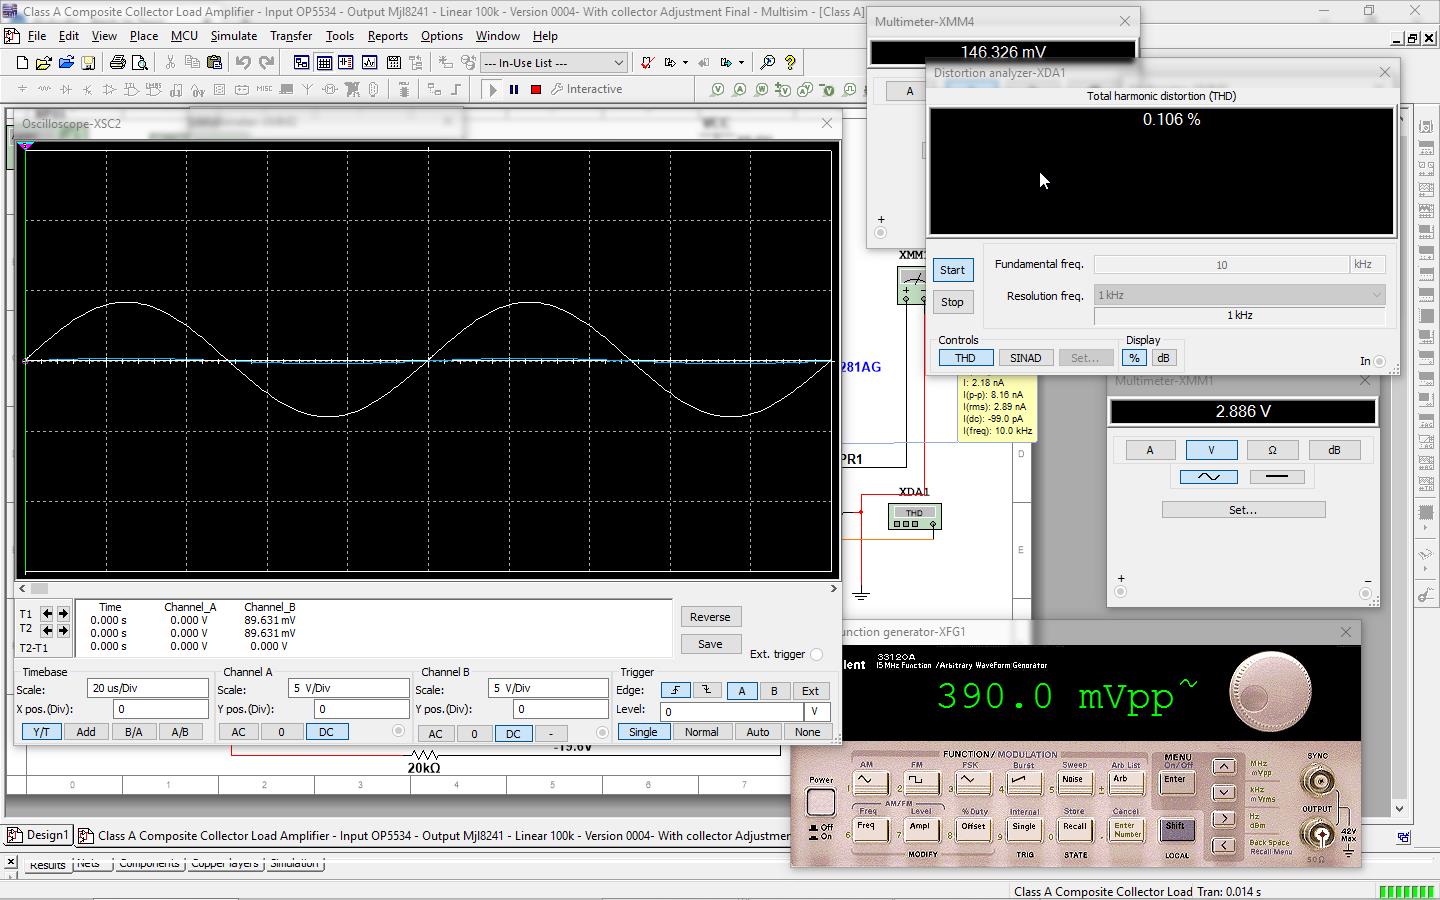Move cursor T1 to the right

(63, 614)
